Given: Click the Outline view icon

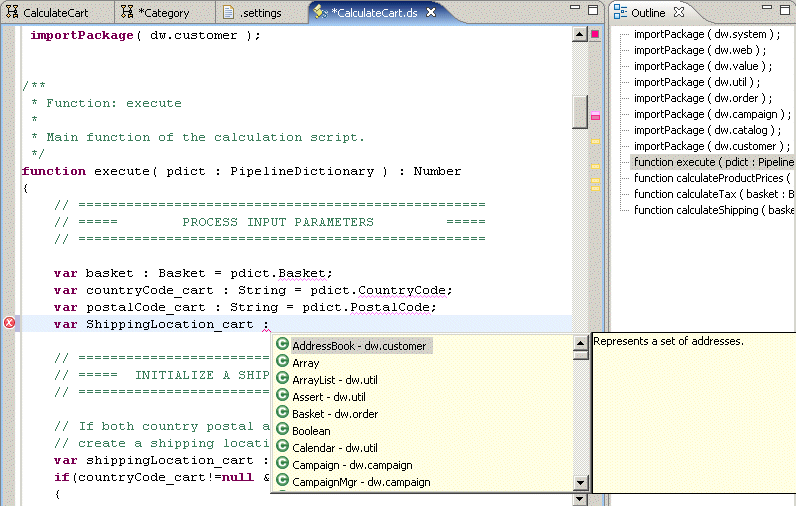Looking at the screenshot, I should point(620,13).
